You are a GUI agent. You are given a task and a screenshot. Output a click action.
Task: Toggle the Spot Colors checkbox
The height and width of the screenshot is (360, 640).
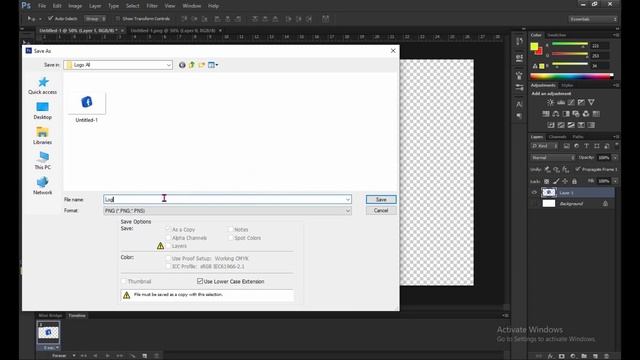click(x=231, y=238)
